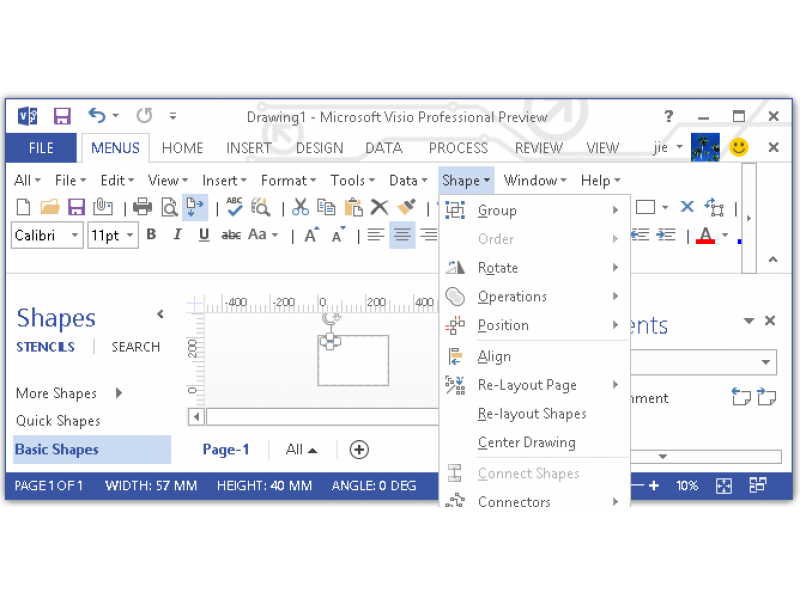Image resolution: width=800 pixels, height=600 pixels.
Task: Open the Aa change case dropdown
Action: (275, 235)
